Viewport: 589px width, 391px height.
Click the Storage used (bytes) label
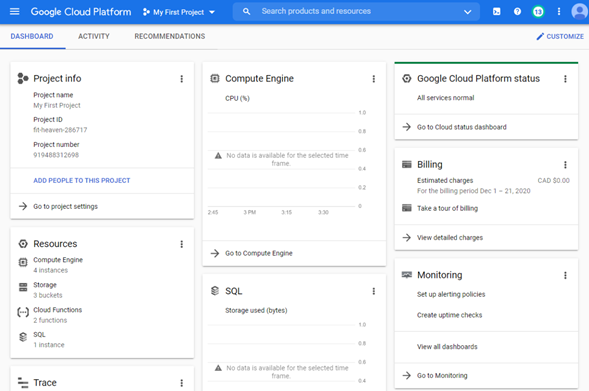click(x=256, y=311)
